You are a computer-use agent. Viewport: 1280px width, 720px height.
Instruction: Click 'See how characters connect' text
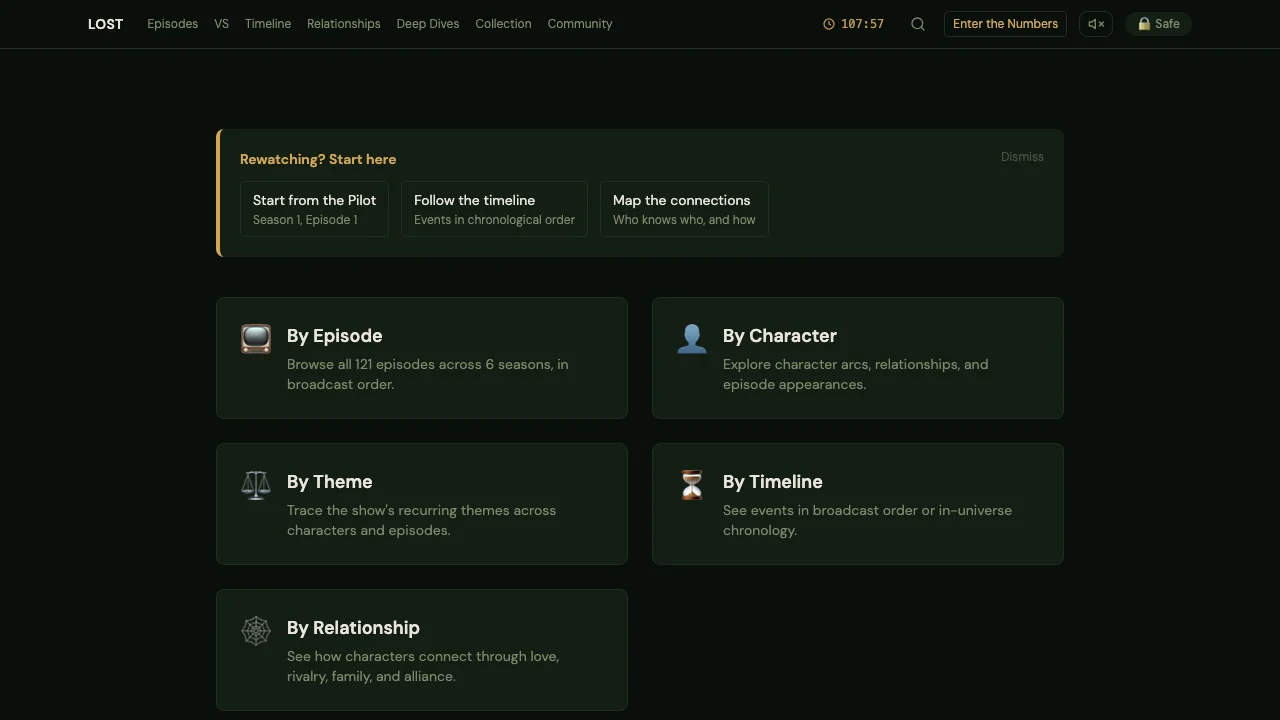pyautogui.click(x=423, y=666)
